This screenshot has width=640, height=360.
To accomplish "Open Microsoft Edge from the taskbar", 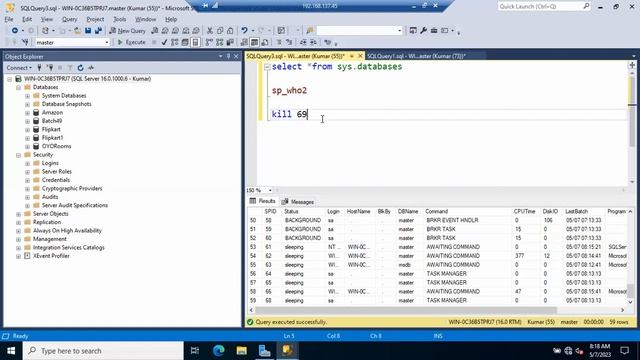I will 219,351.
